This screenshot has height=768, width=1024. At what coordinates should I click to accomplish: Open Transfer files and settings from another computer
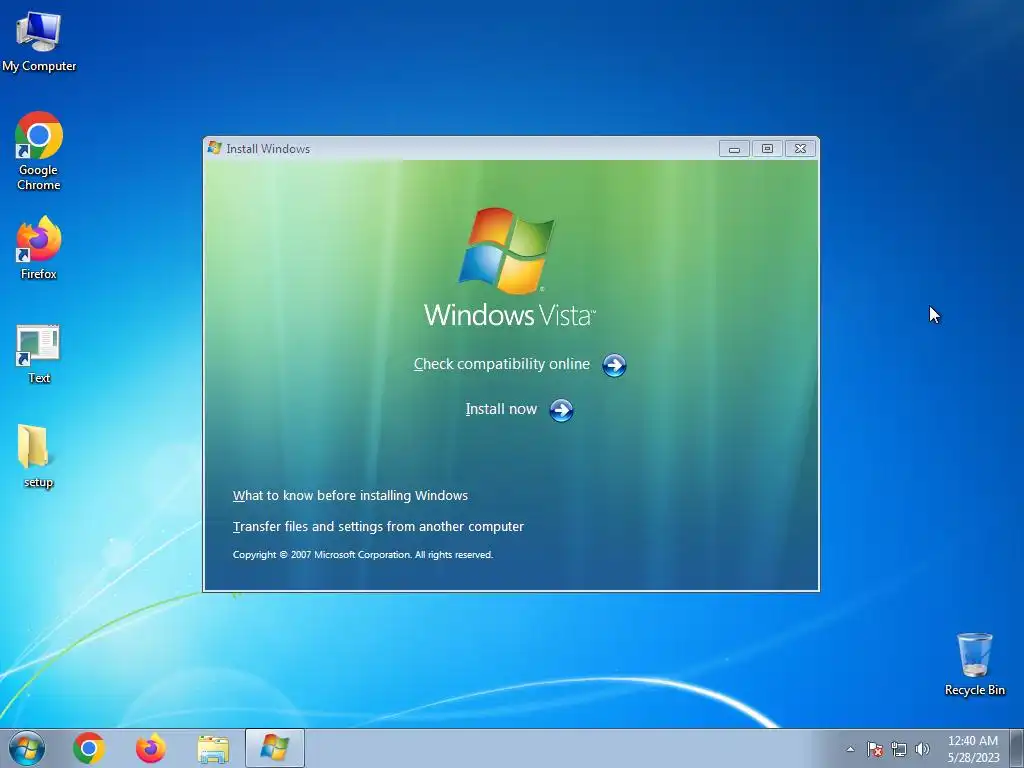(378, 526)
